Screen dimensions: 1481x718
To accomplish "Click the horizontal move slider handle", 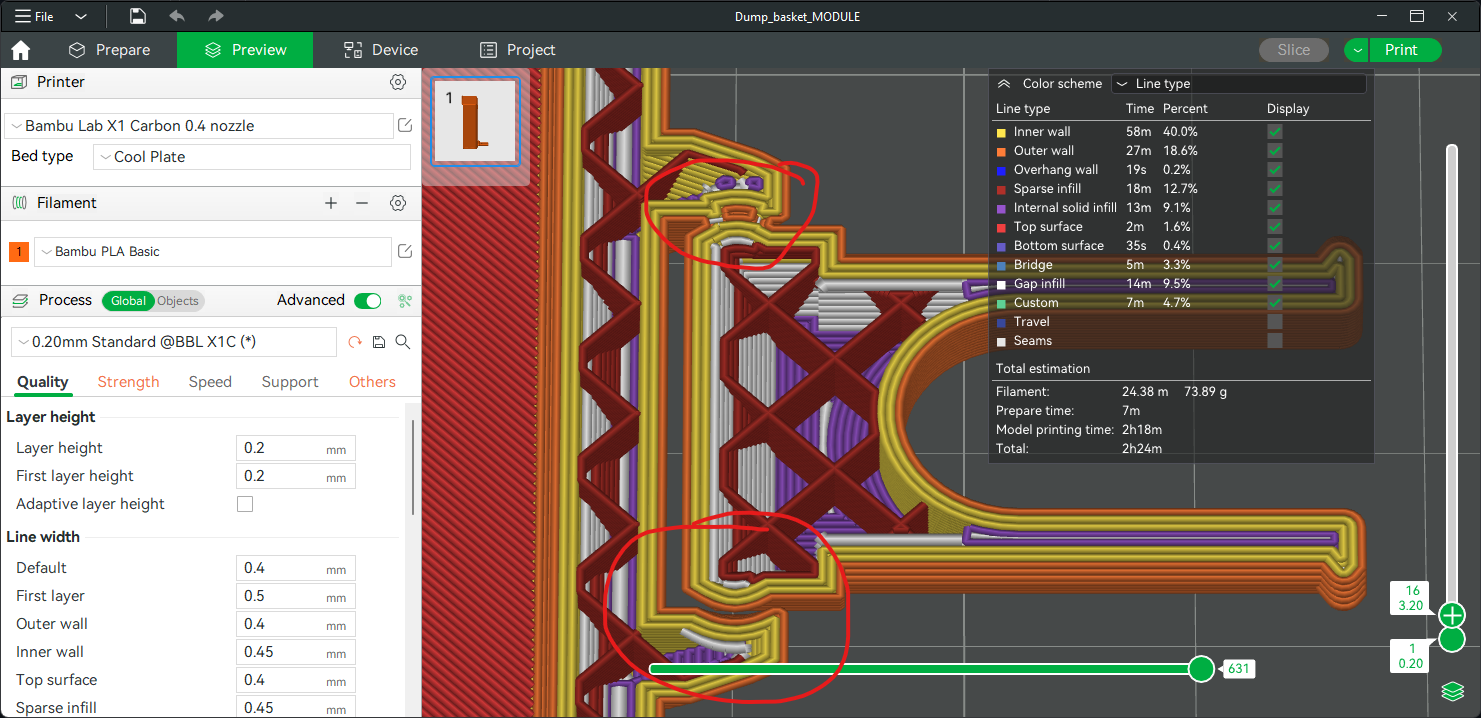I will 1201,668.
